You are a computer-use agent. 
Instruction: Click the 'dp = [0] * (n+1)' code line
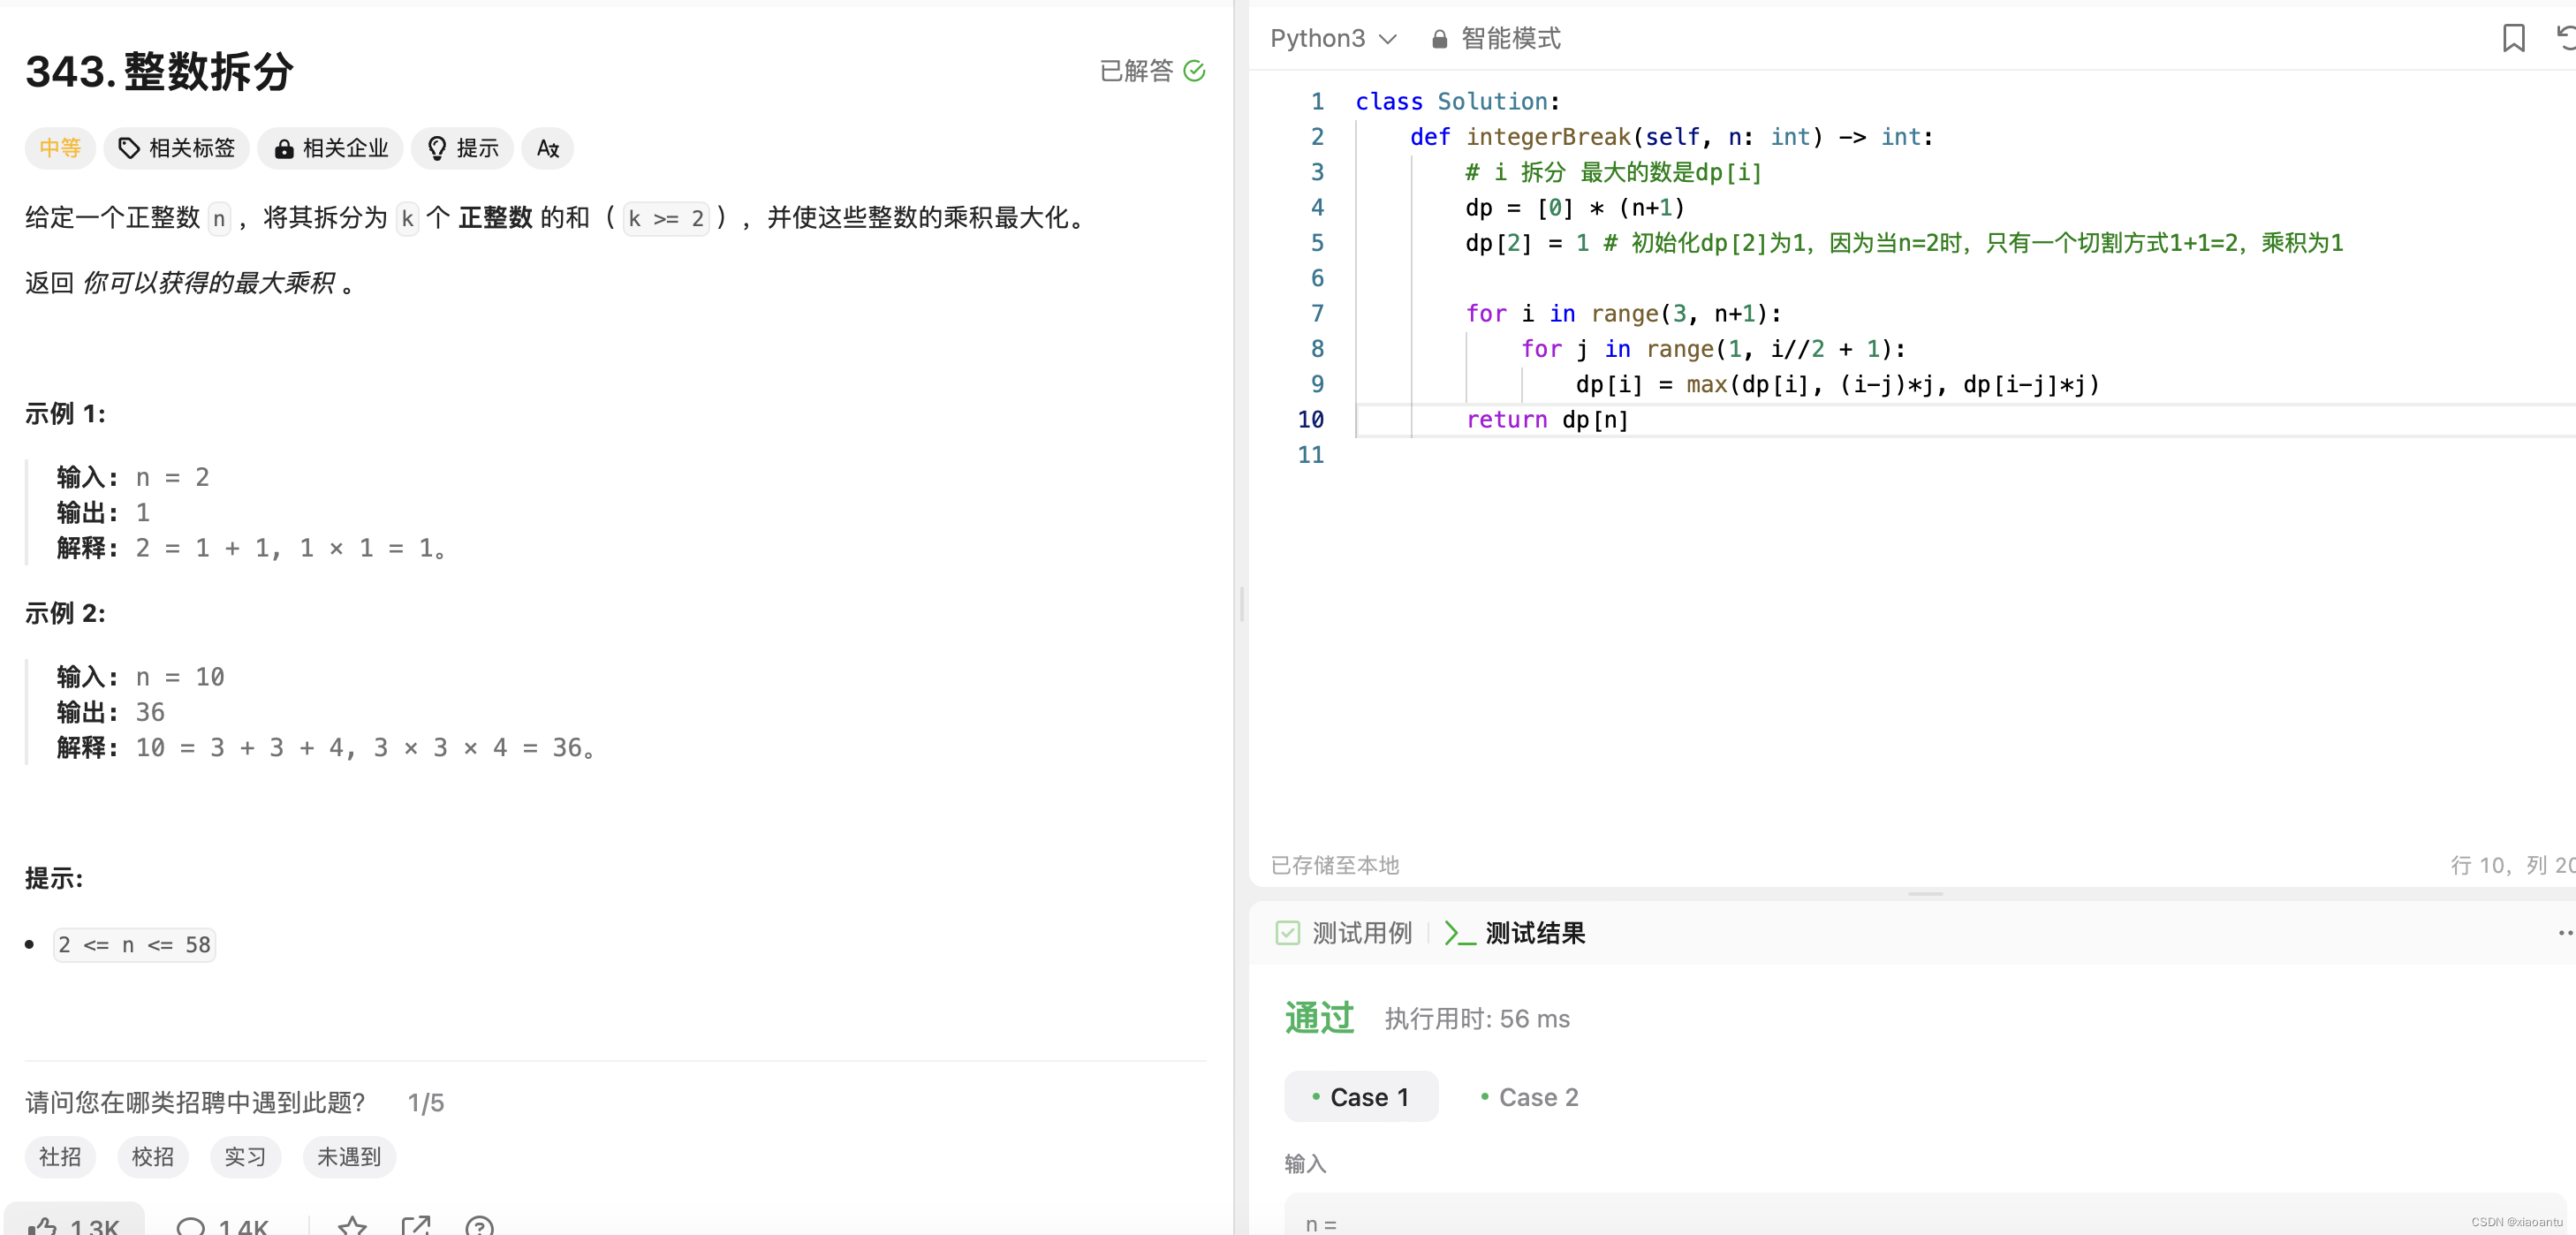point(1575,208)
